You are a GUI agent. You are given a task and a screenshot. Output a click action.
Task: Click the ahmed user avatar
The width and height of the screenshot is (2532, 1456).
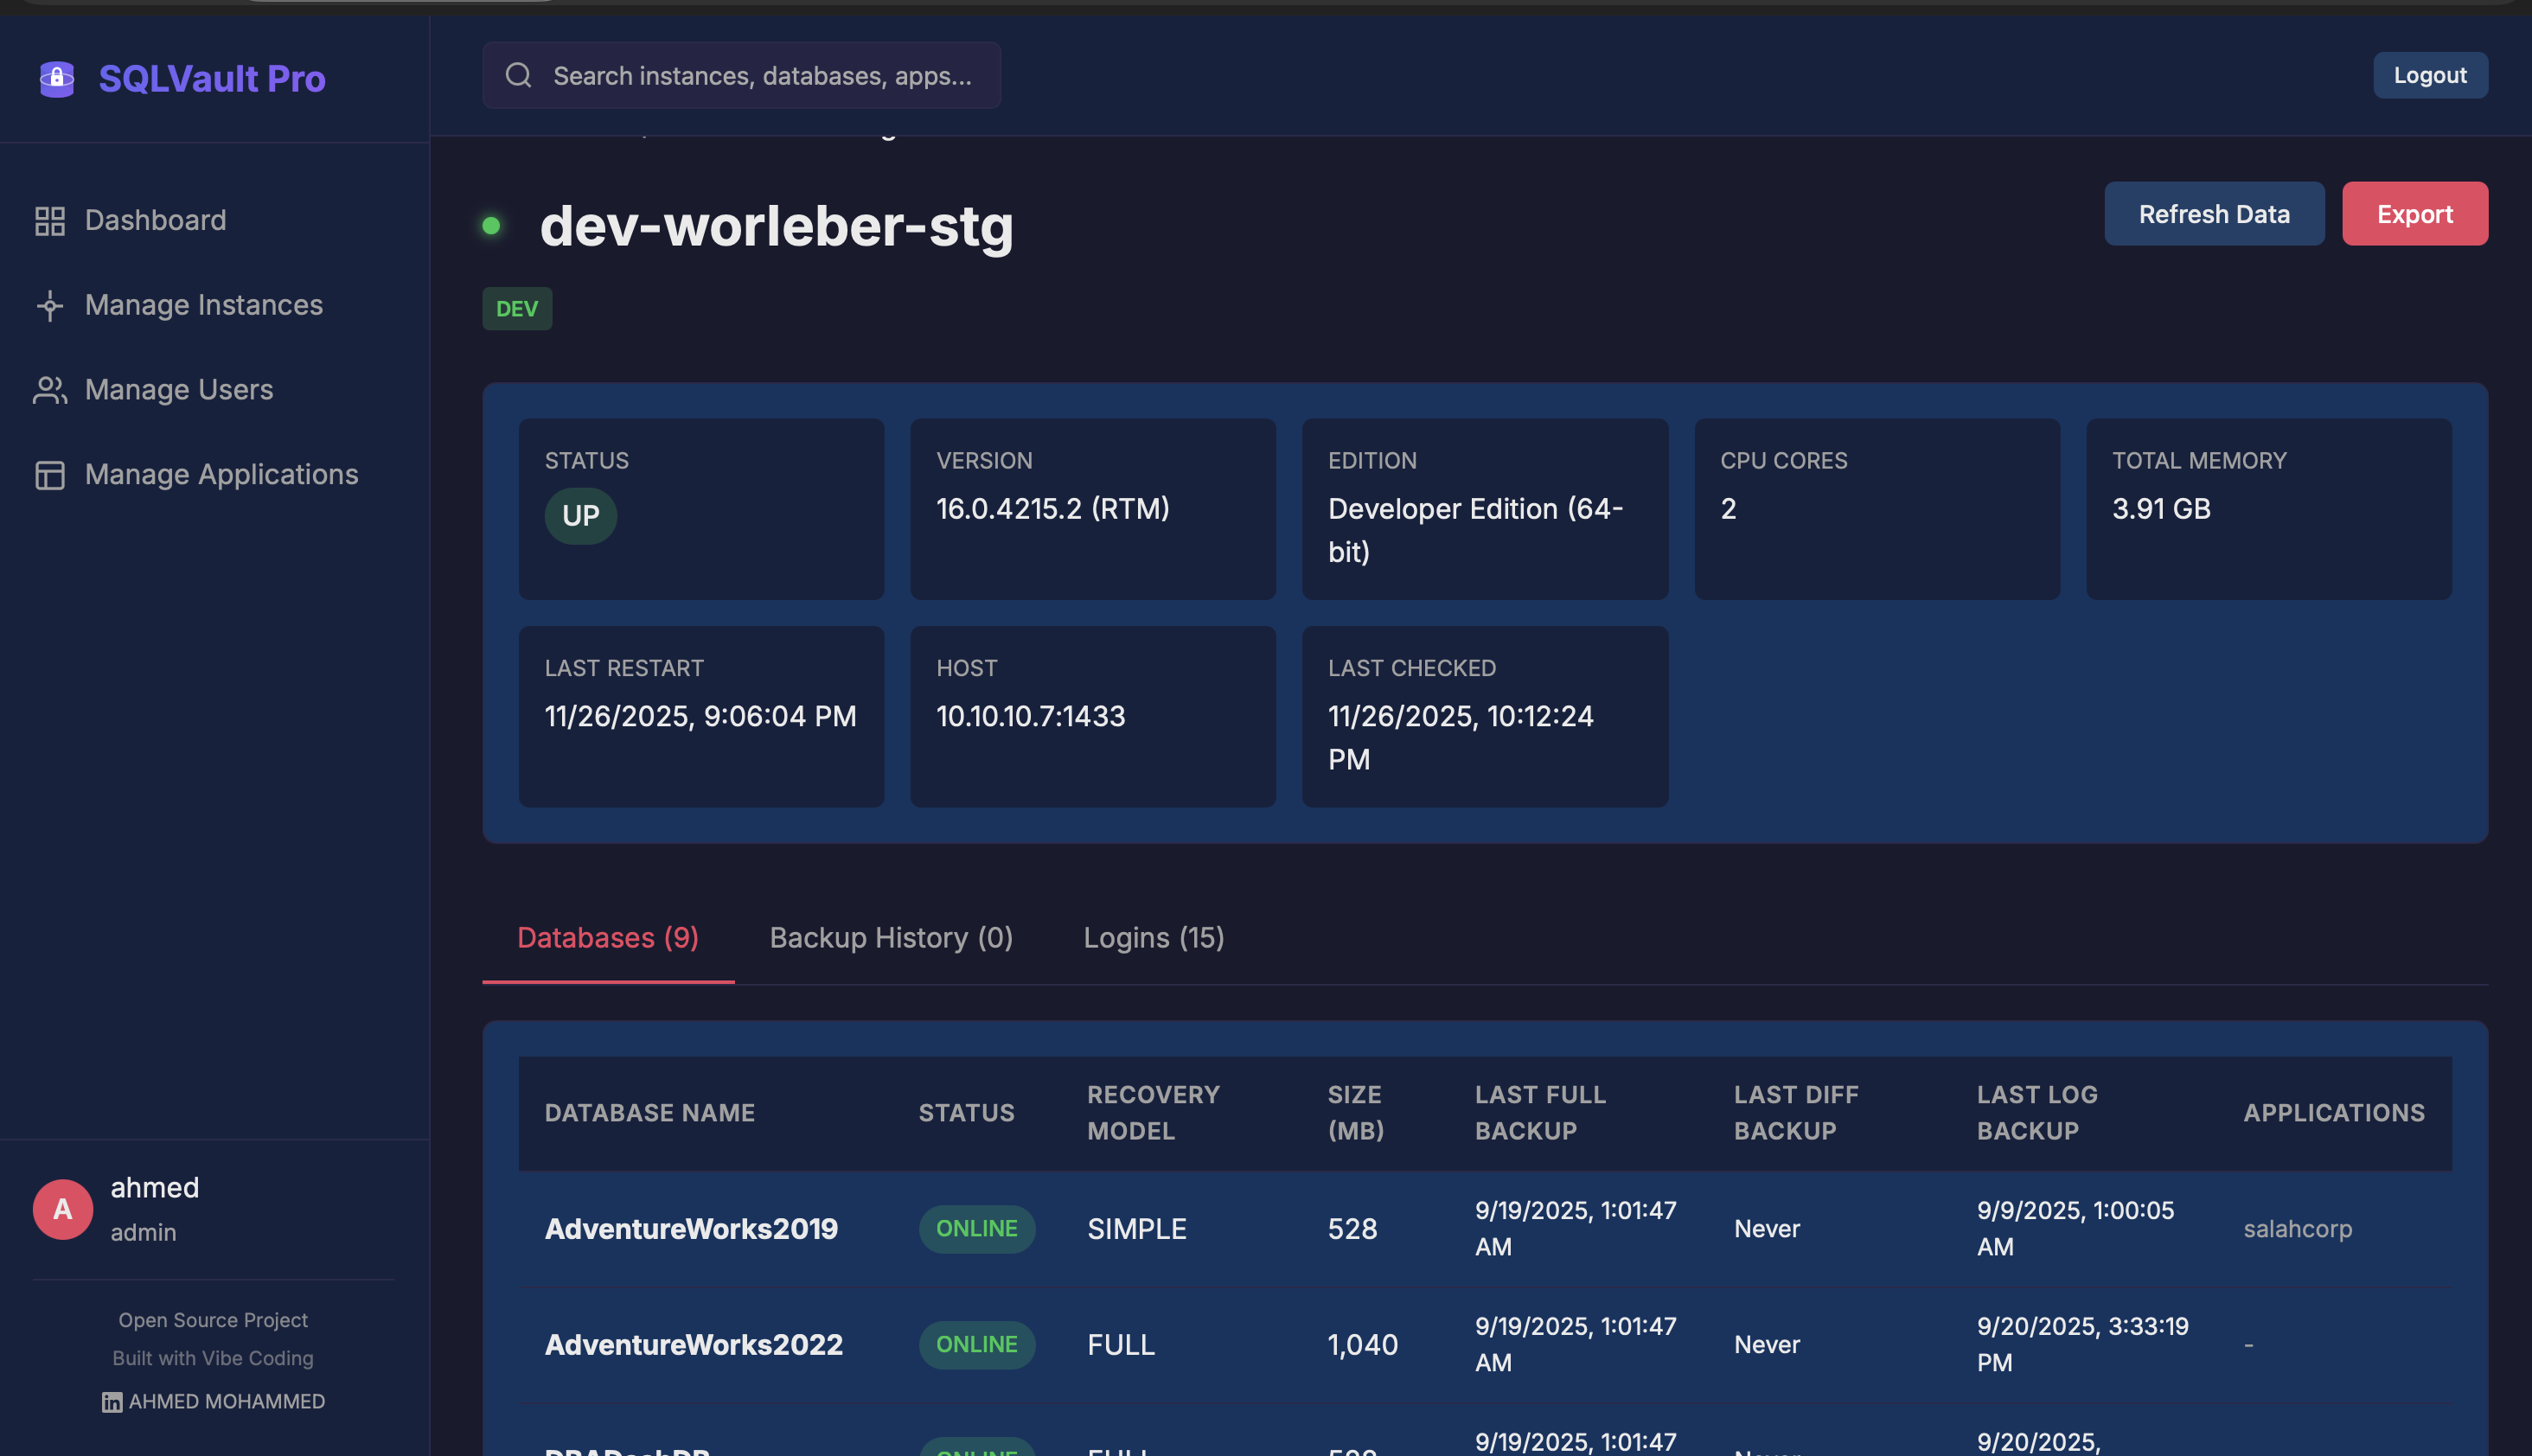(62, 1209)
